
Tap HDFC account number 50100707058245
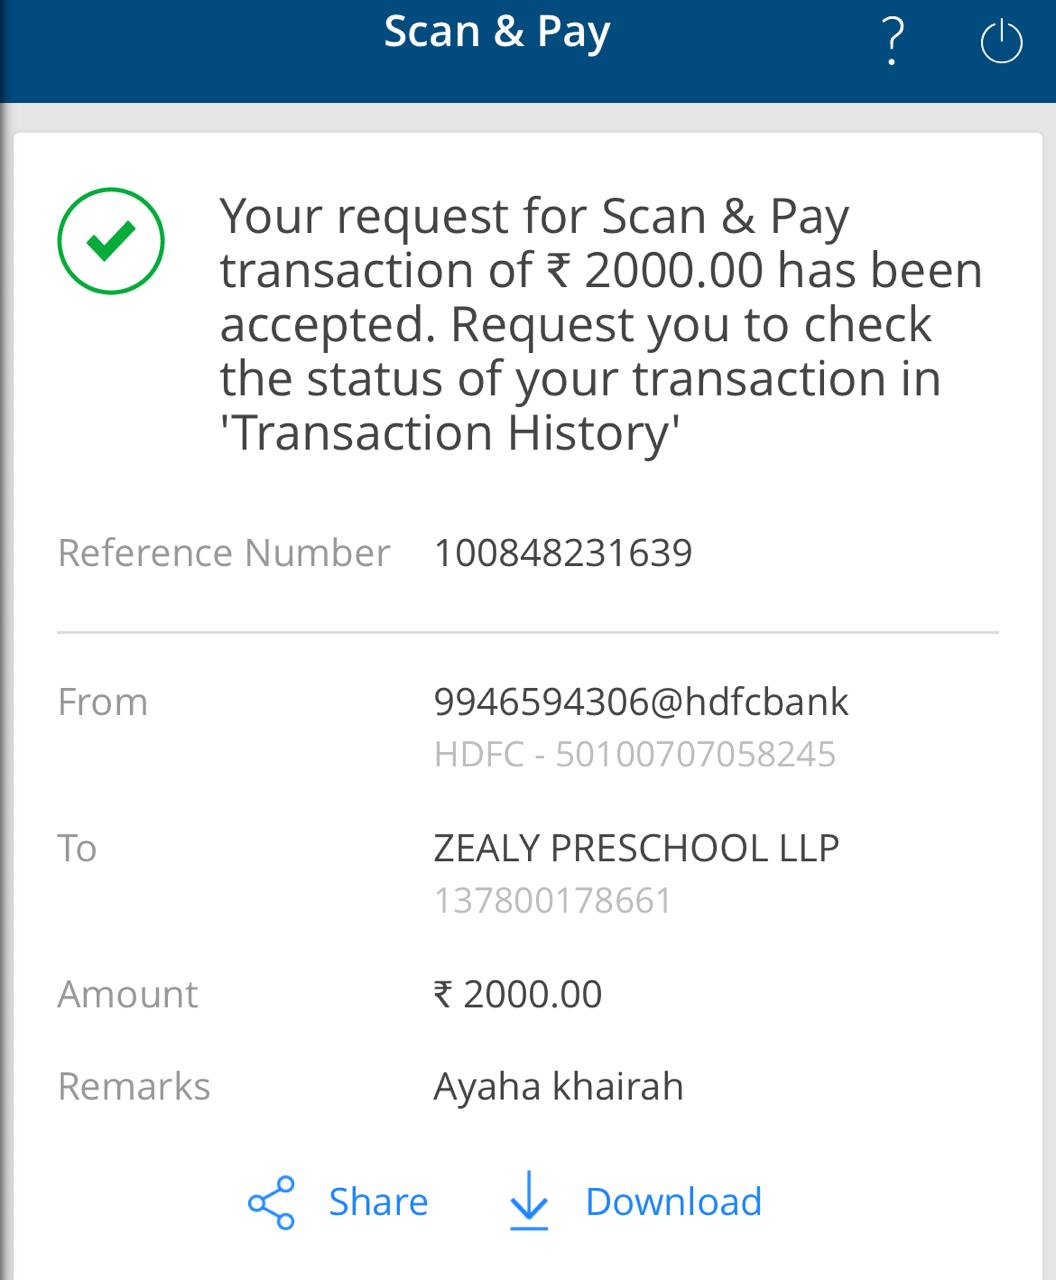[635, 754]
